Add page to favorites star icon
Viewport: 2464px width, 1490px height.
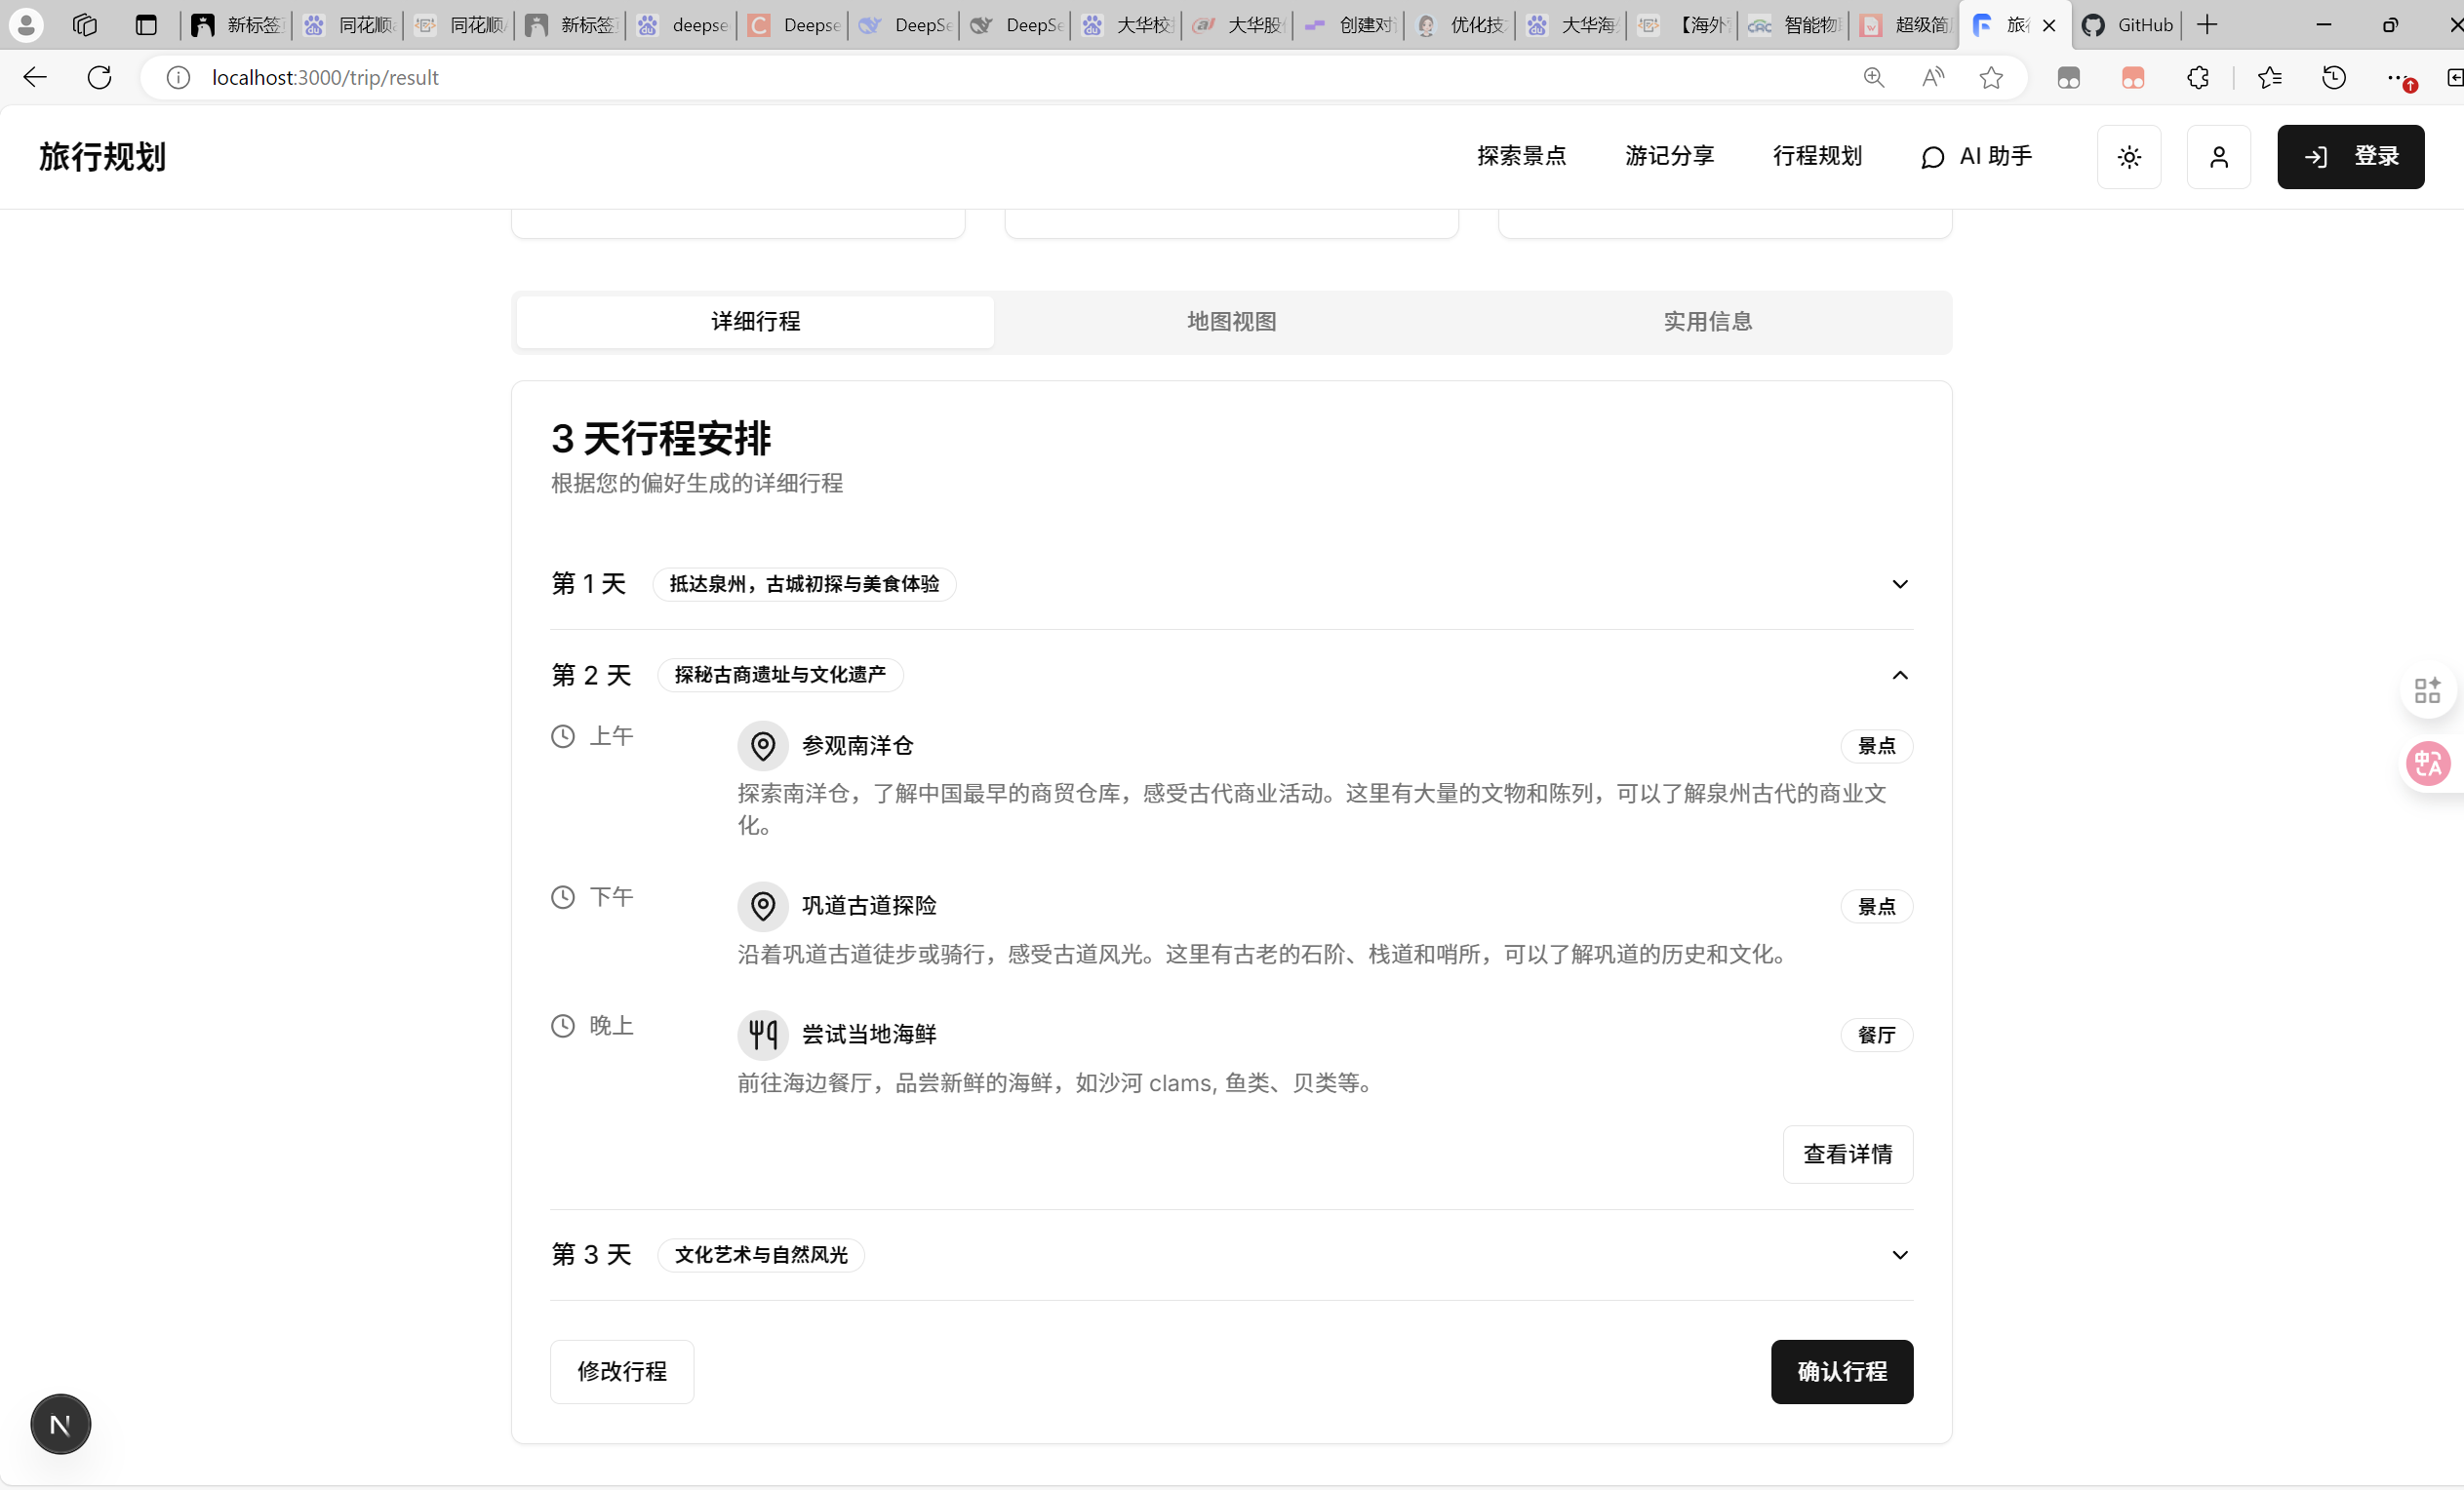coord(1991,77)
